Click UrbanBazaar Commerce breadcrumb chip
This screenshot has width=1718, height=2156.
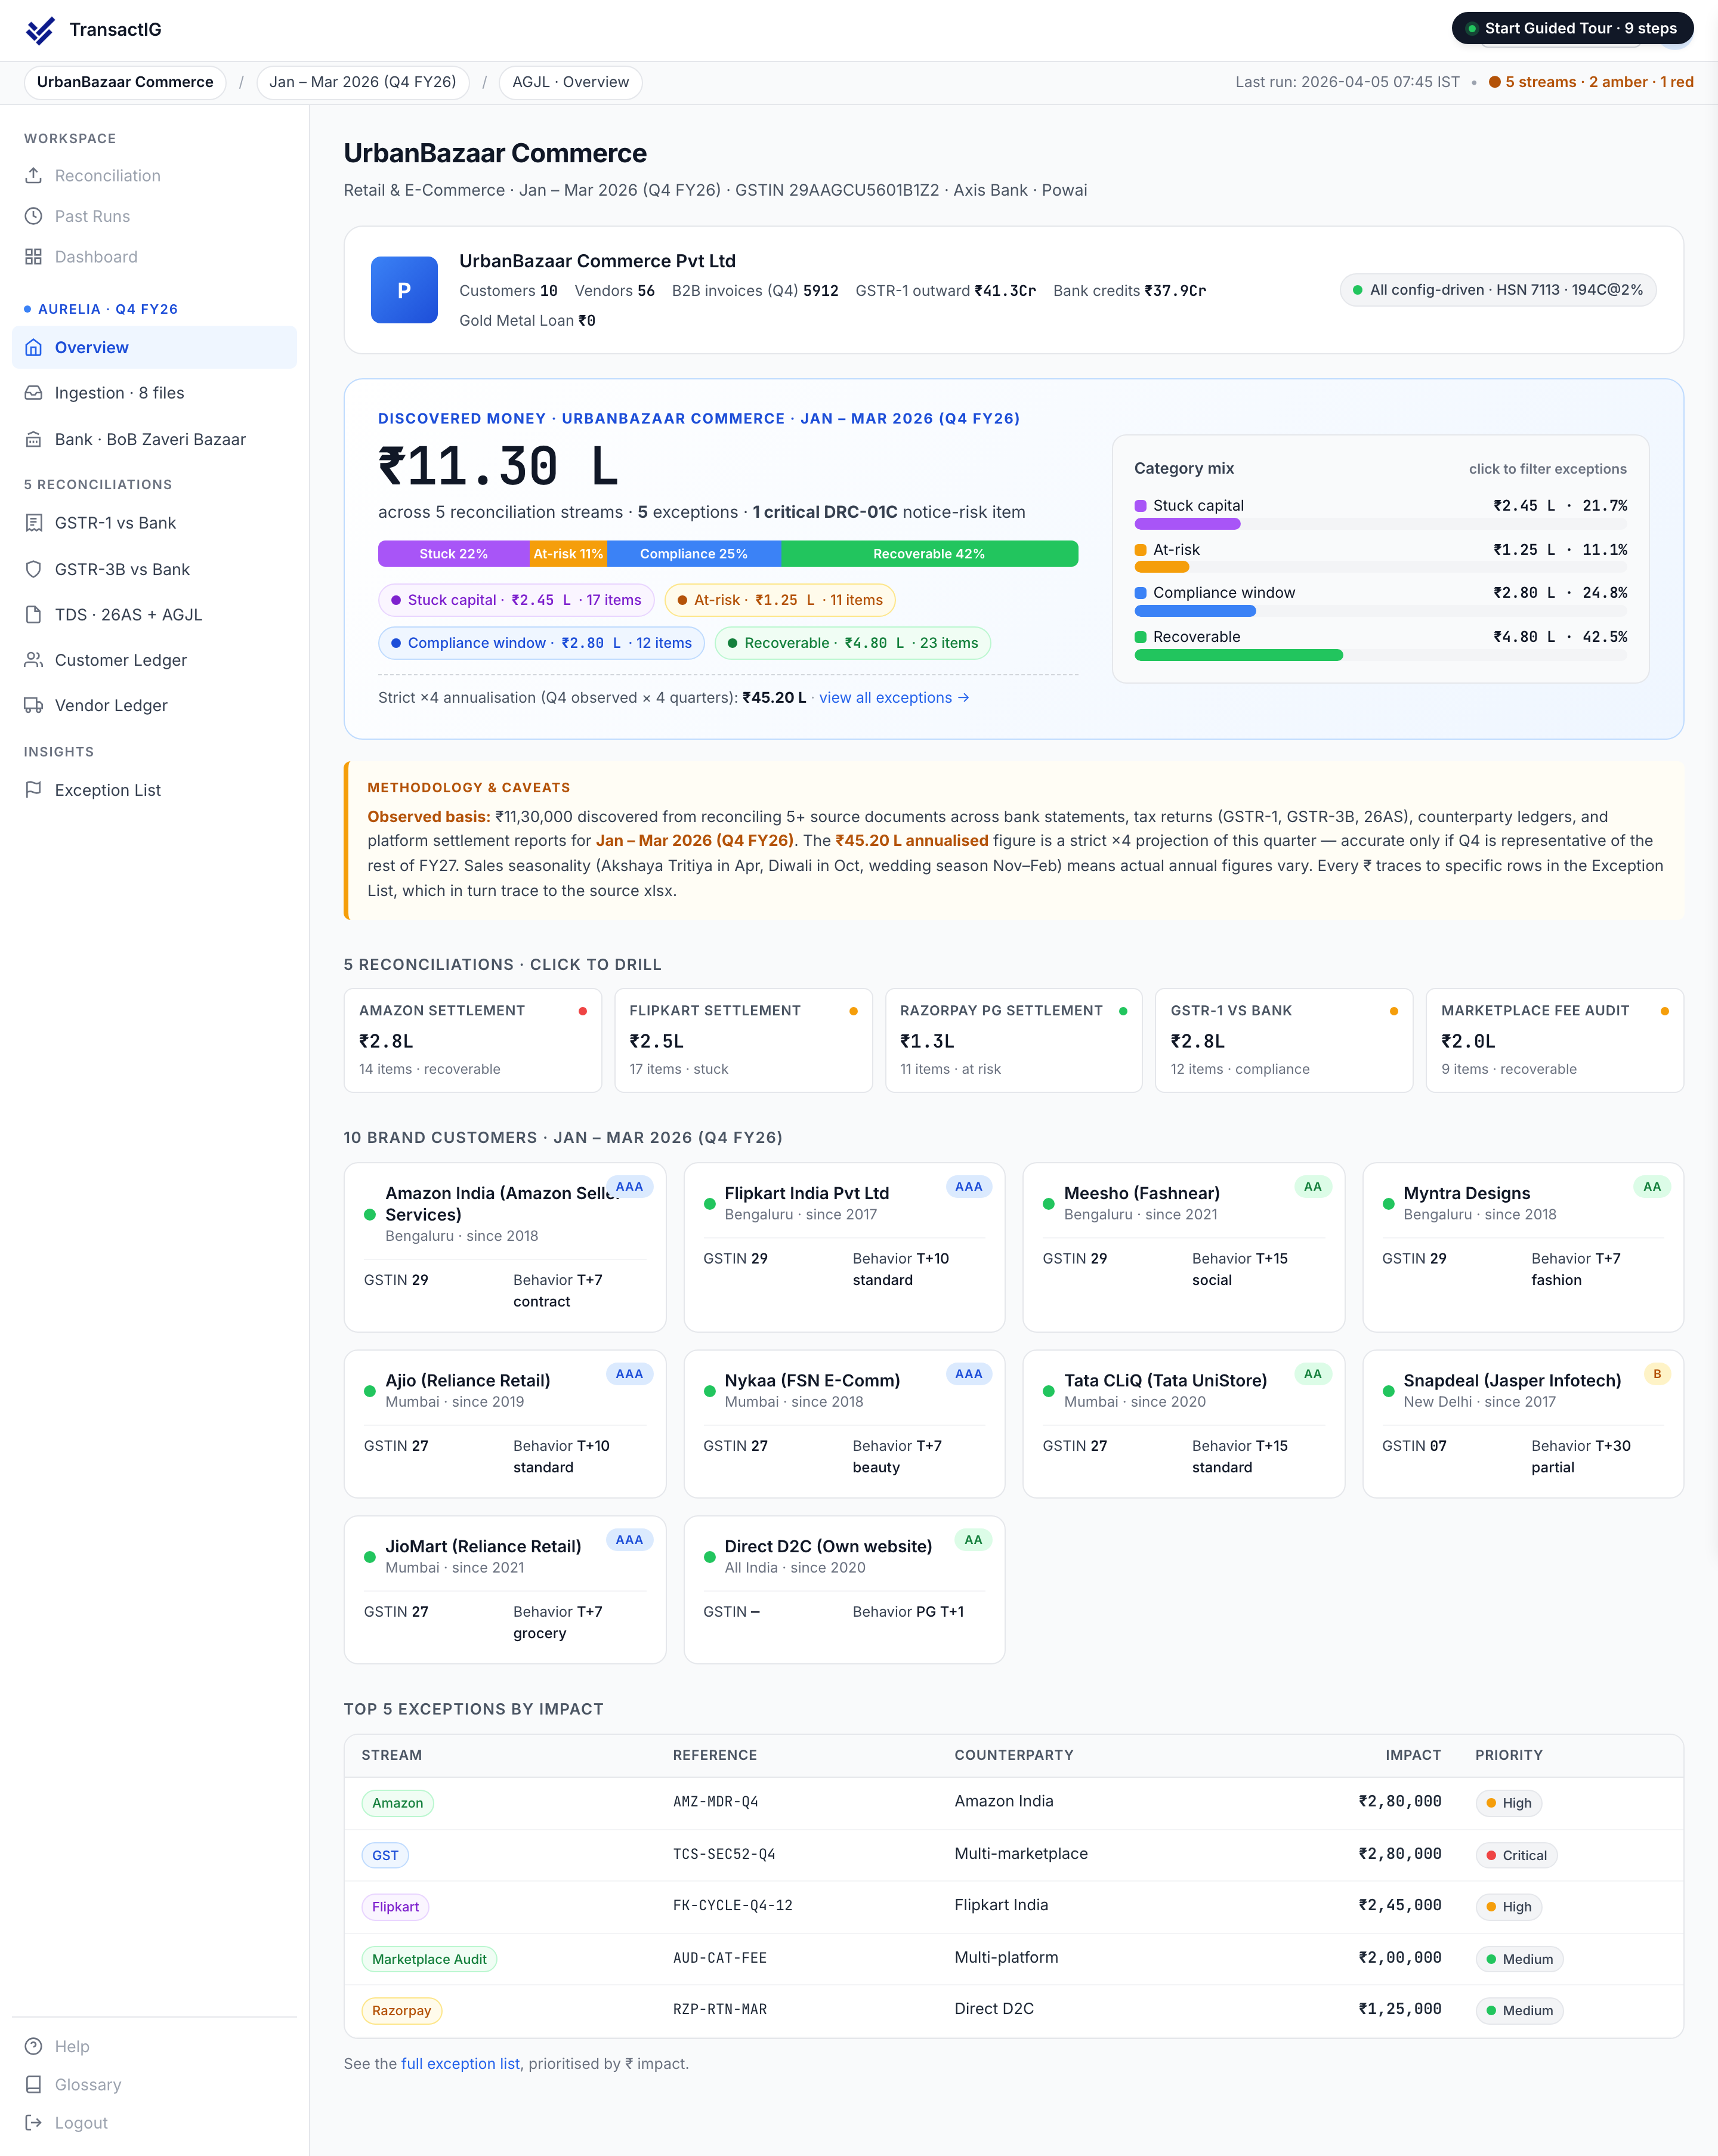coord(125,82)
